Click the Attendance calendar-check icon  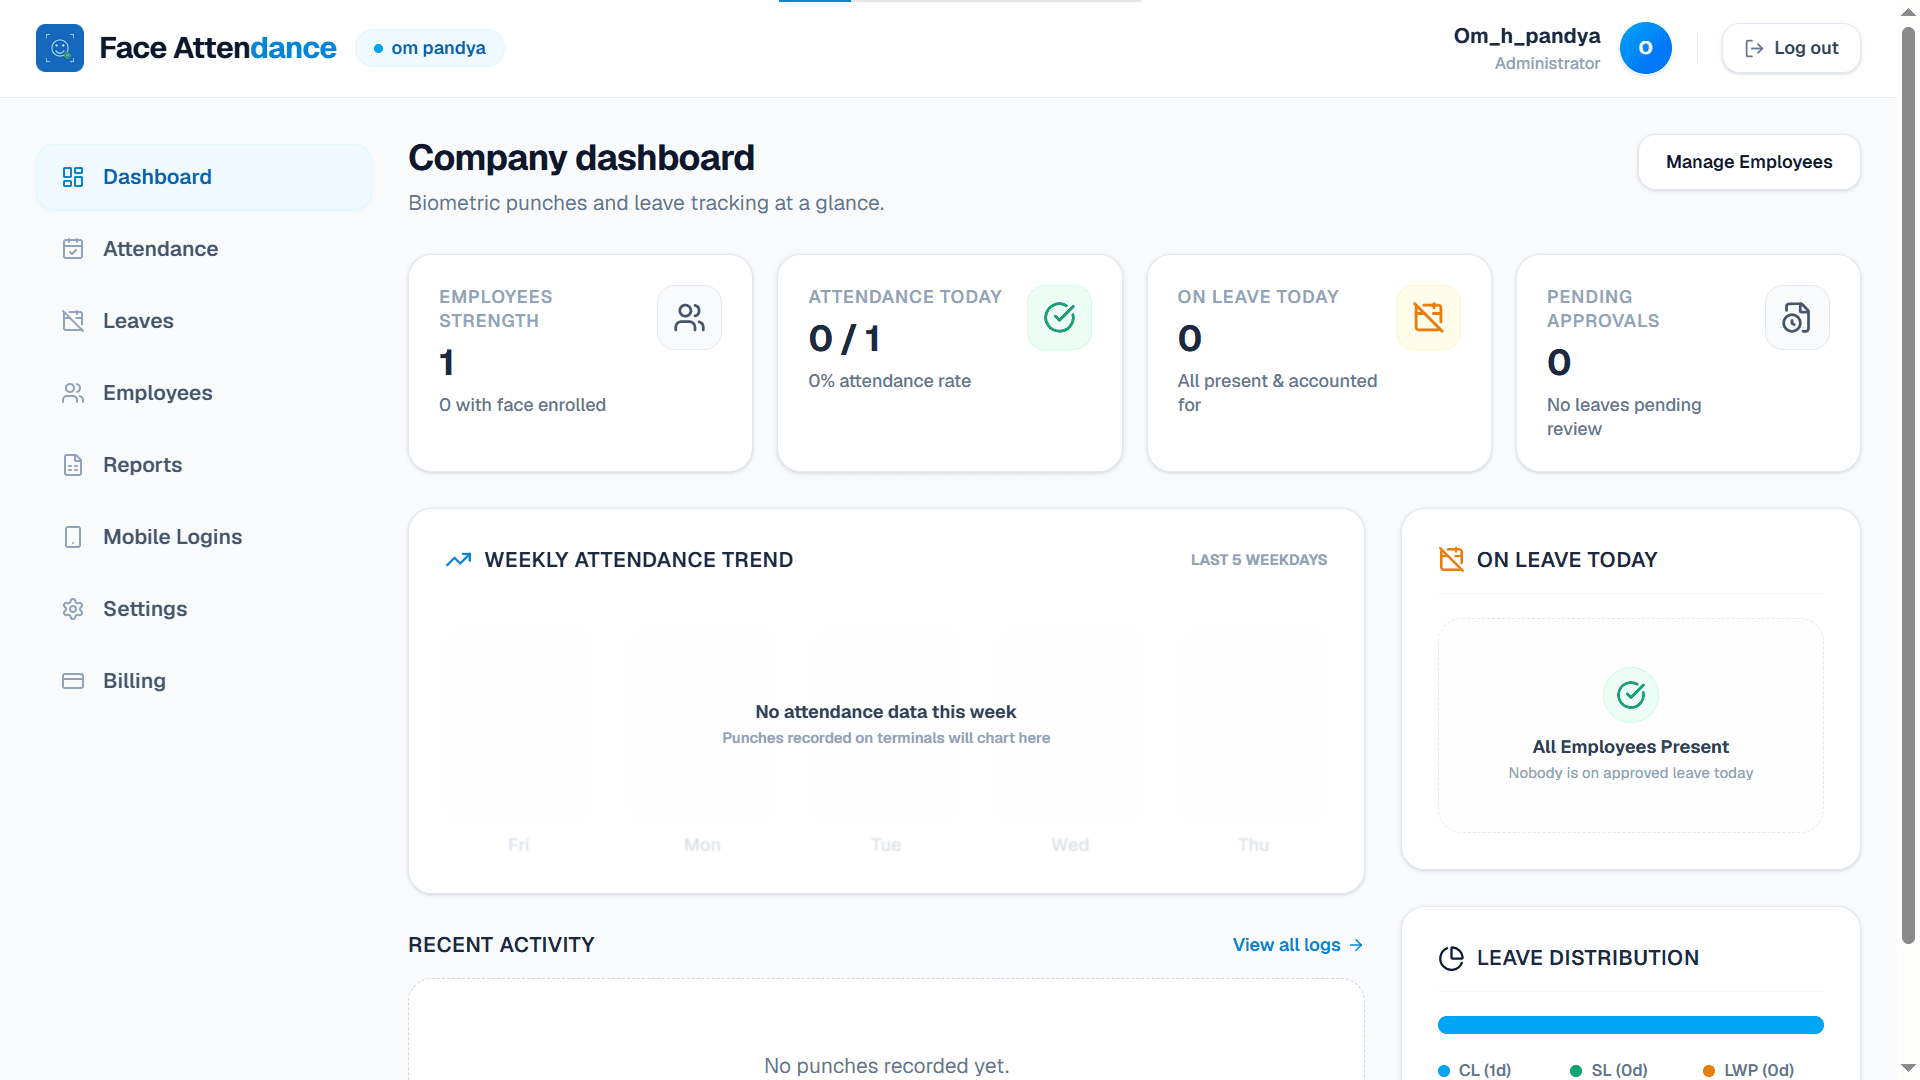coord(73,249)
